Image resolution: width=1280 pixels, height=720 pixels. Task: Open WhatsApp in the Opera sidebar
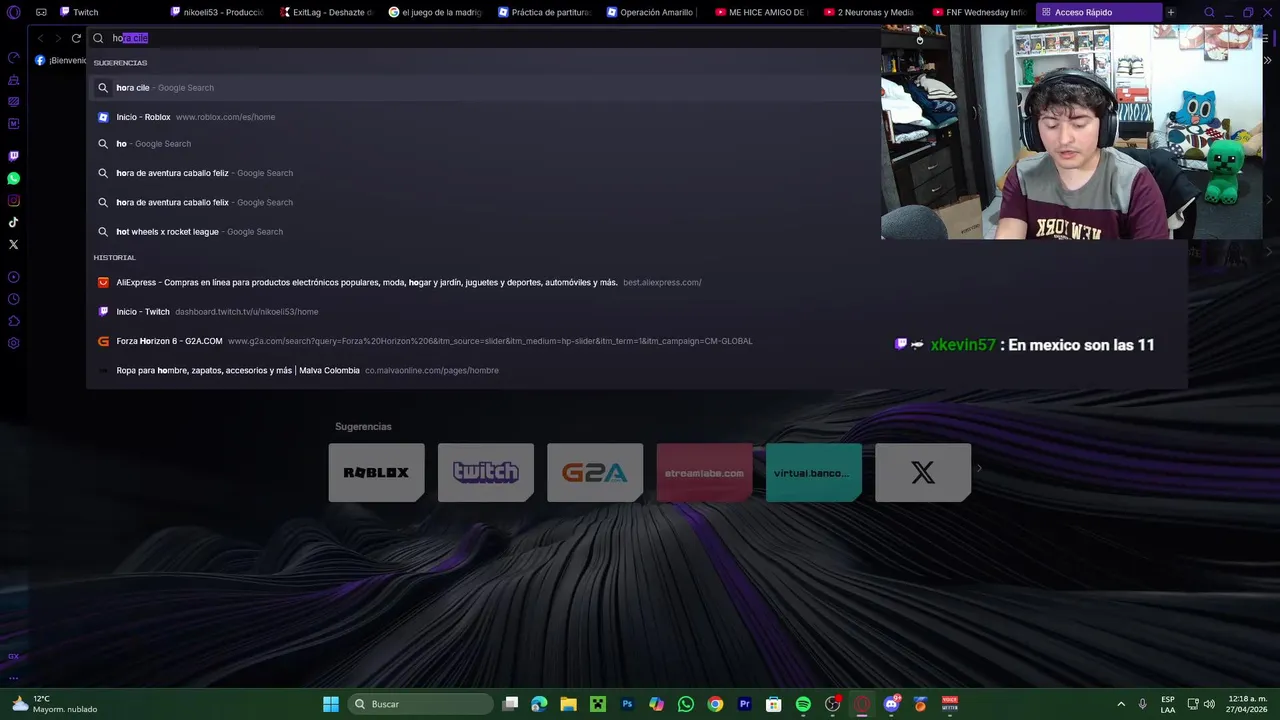pos(14,178)
